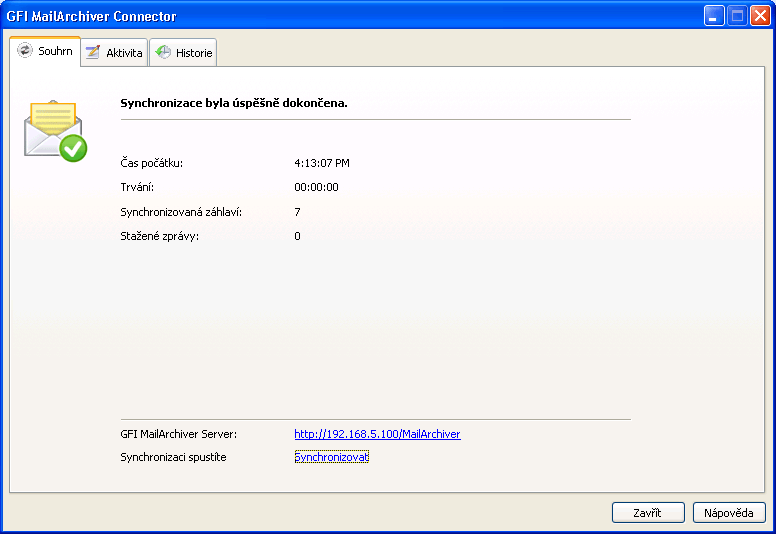
Task: Click the Souhrn tab sync icon
Action: click(25, 50)
